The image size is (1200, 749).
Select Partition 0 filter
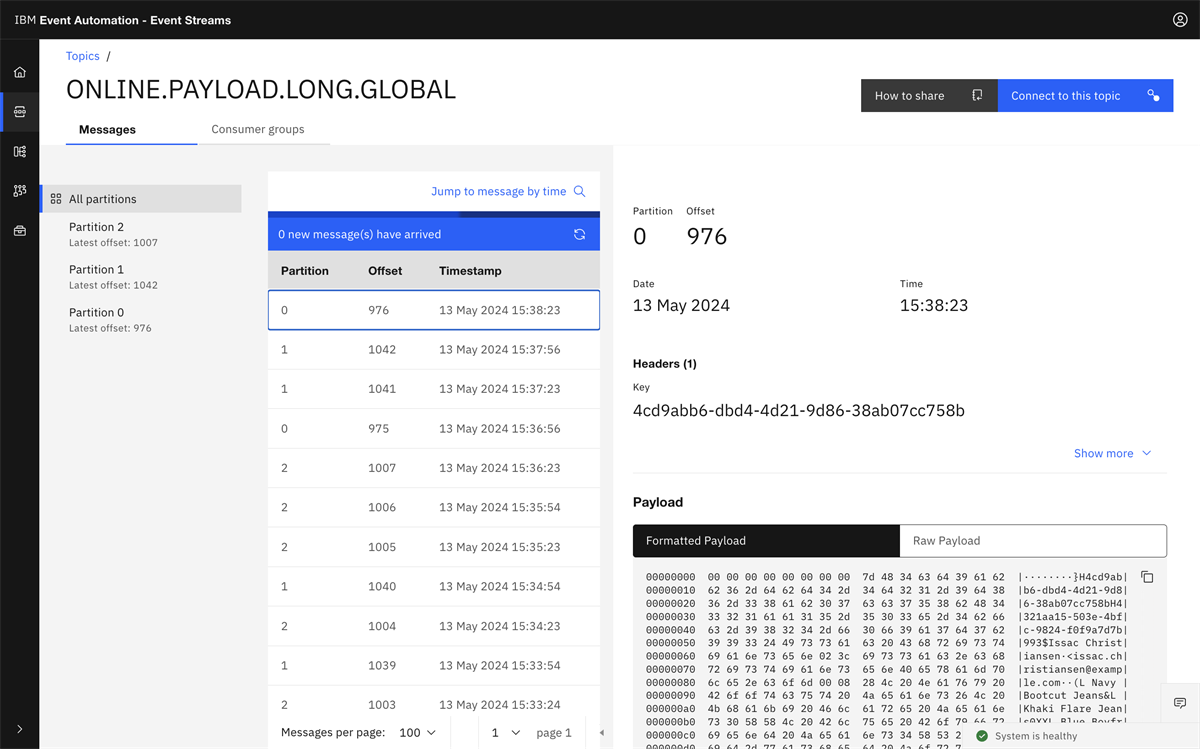141,320
